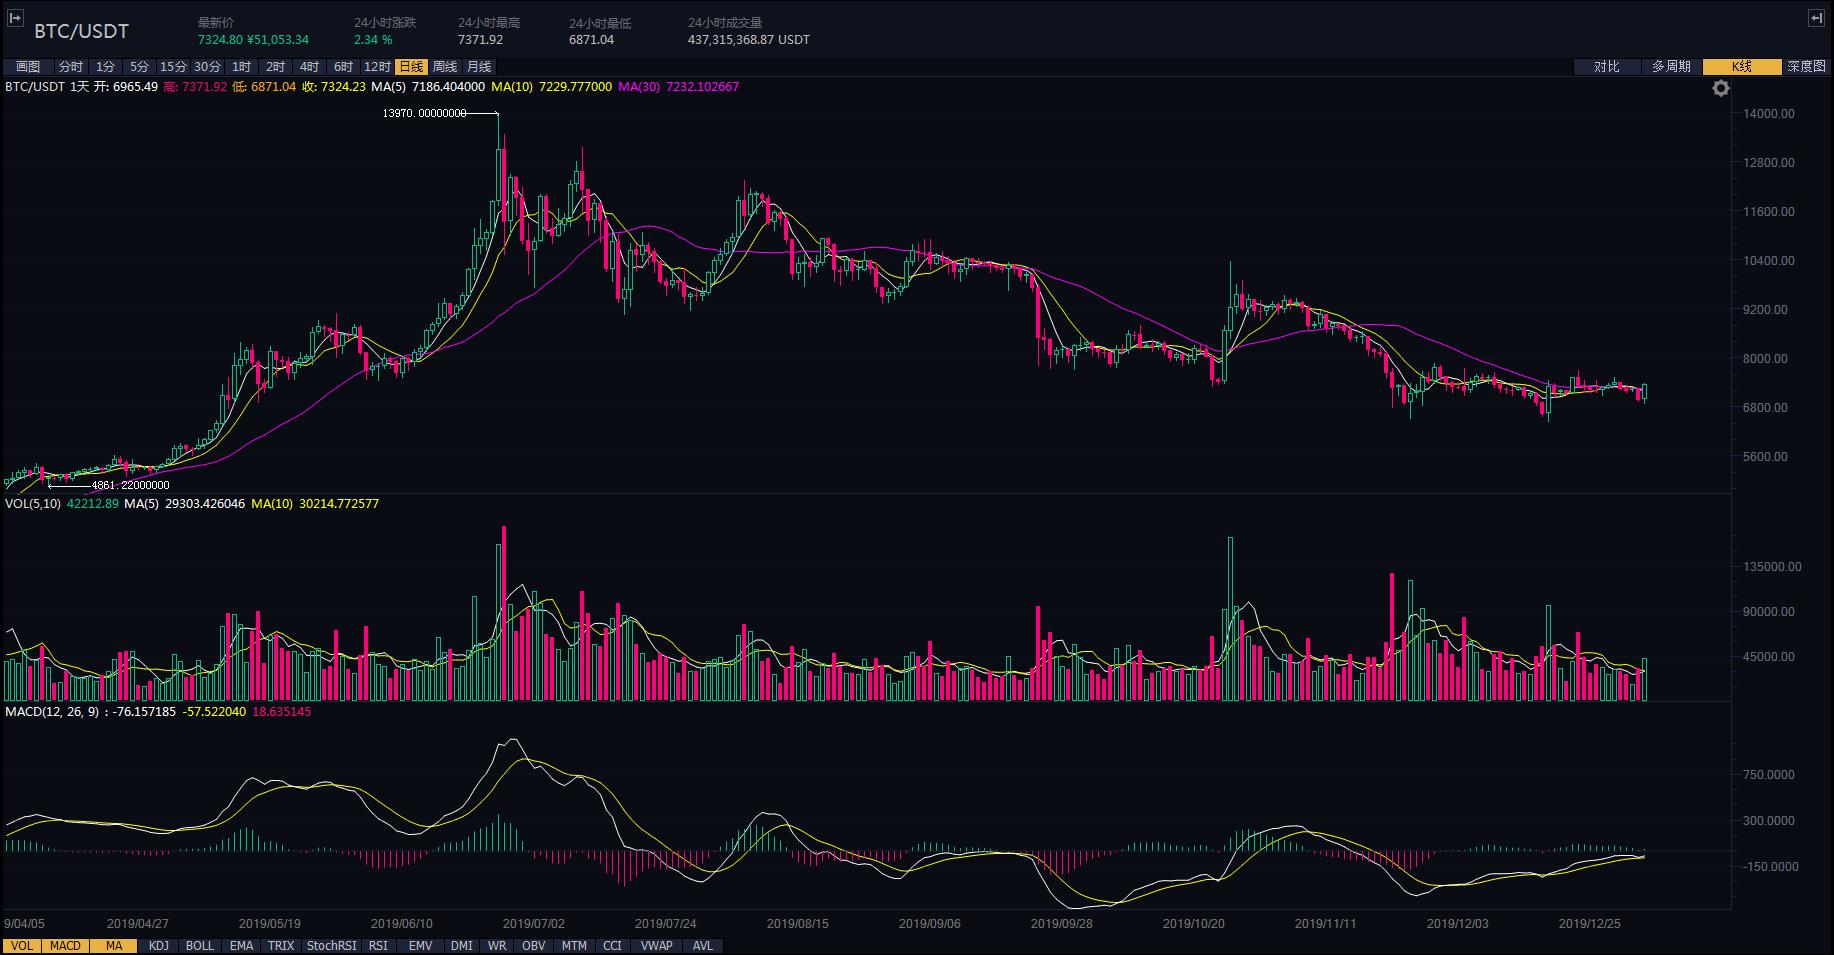Click the 24h volume 437,315,368.87 USDT

coord(749,40)
